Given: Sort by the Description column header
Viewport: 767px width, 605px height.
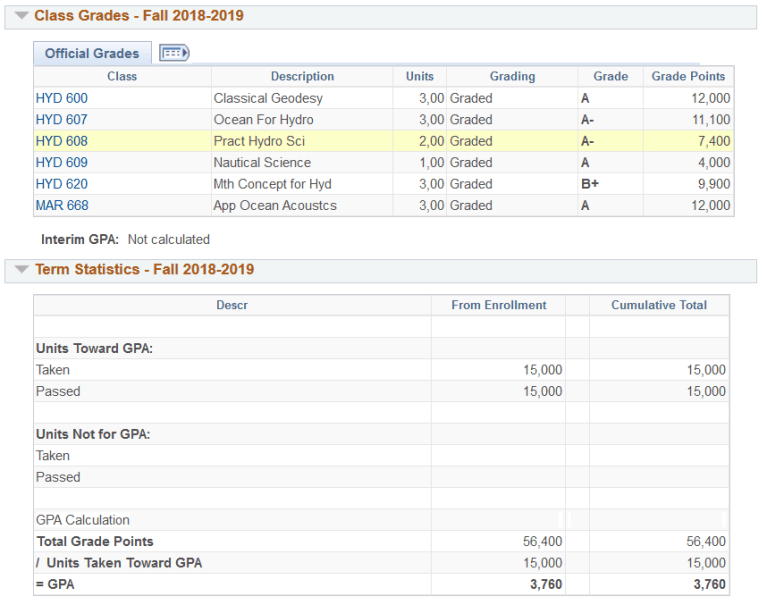Looking at the screenshot, I should click(x=302, y=77).
